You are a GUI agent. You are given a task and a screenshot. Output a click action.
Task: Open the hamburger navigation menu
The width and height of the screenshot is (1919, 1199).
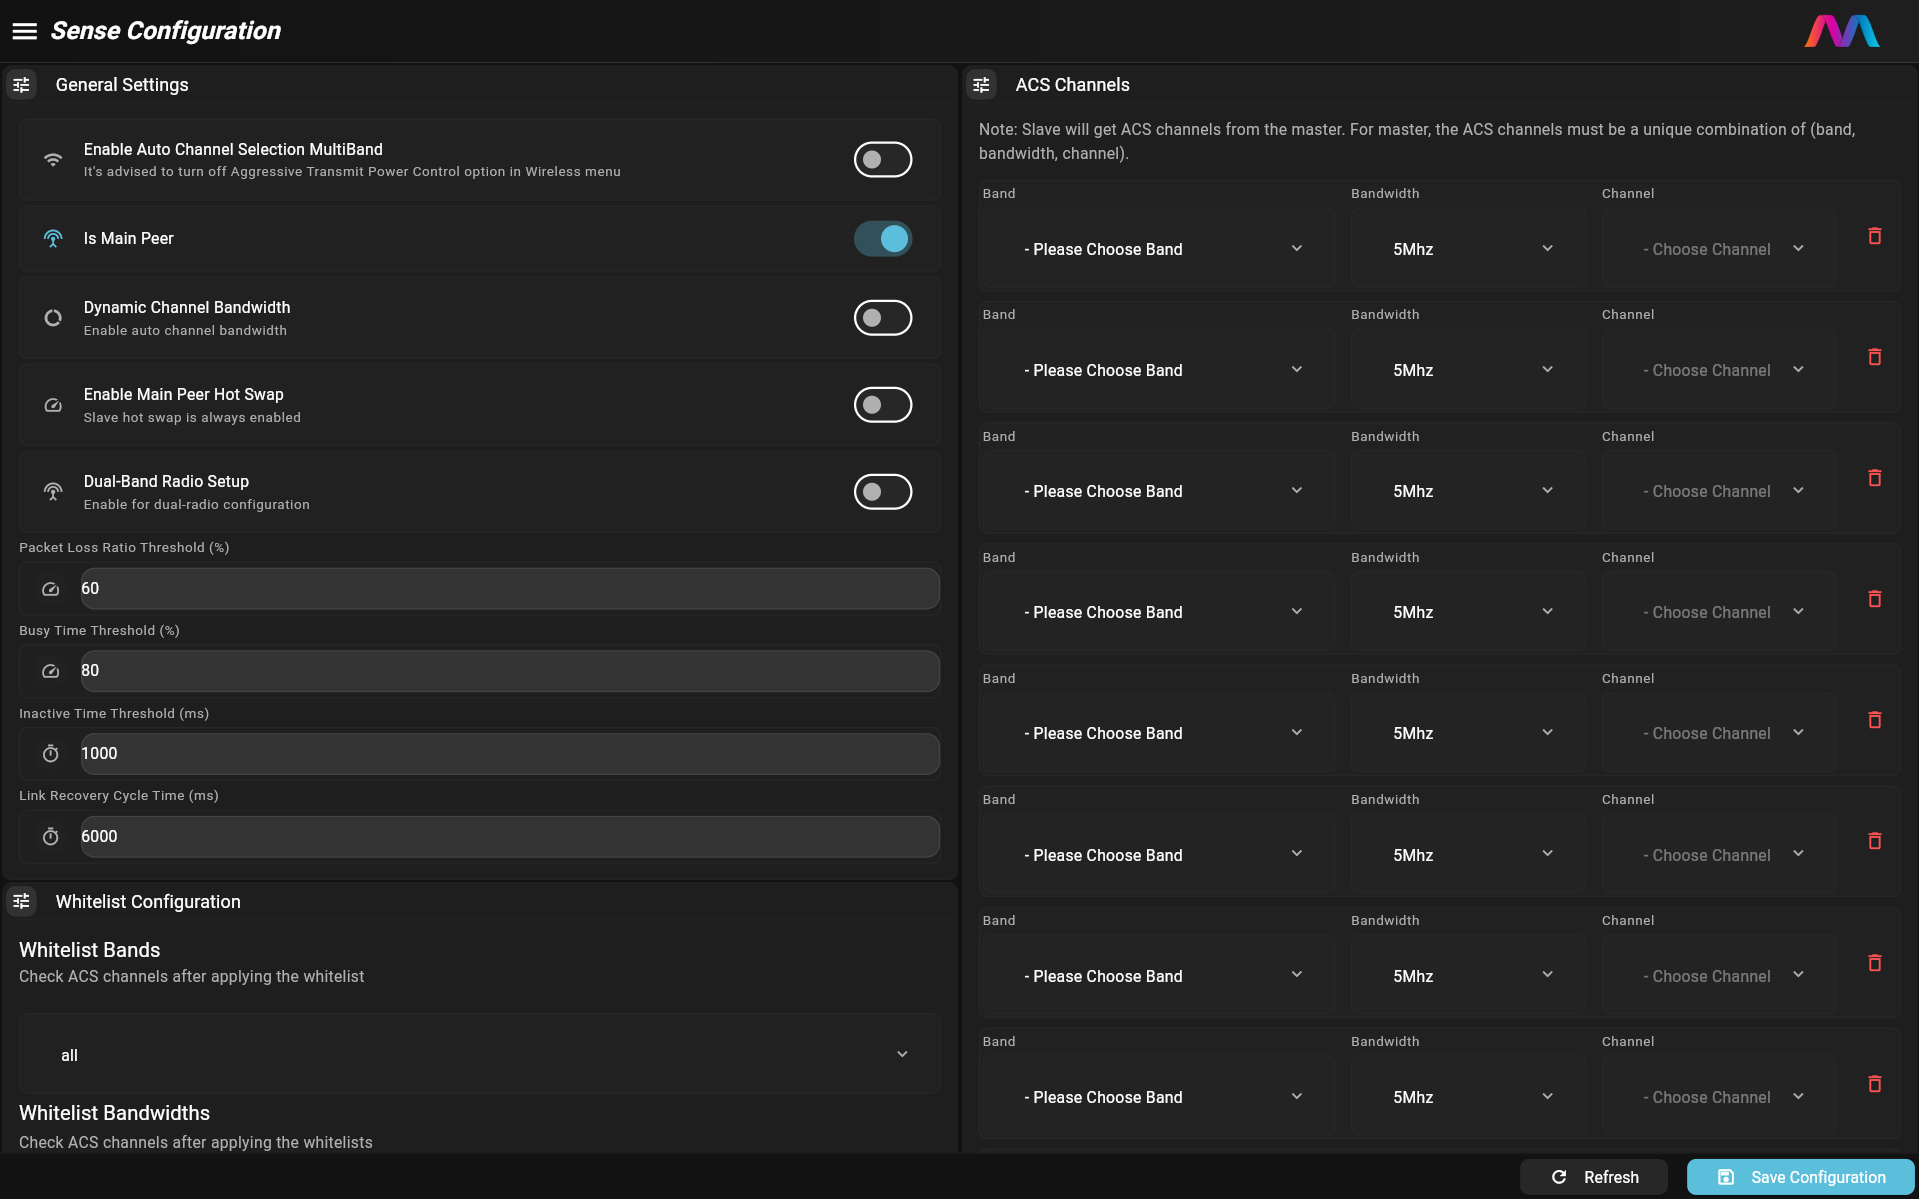tap(25, 31)
